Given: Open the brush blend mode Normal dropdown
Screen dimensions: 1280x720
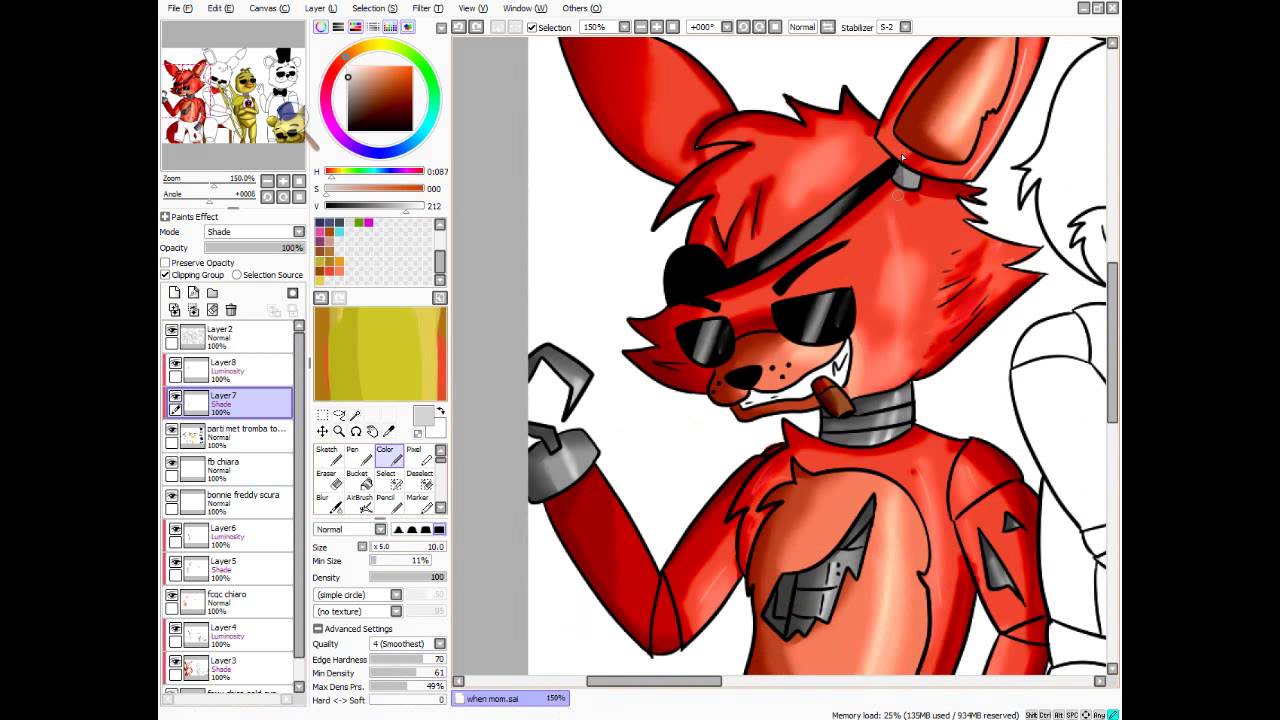Looking at the screenshot, I should tap(350, 529).
